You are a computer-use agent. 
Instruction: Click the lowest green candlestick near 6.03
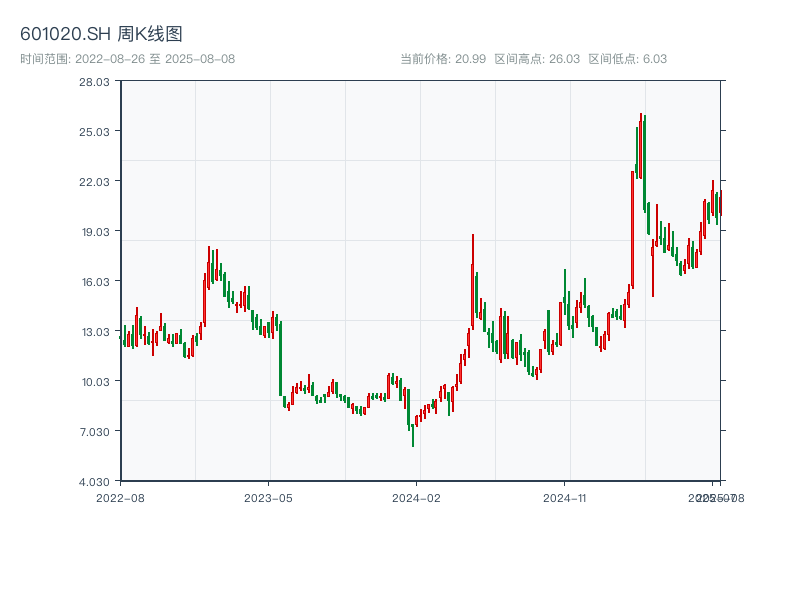(x=413, y=435)
